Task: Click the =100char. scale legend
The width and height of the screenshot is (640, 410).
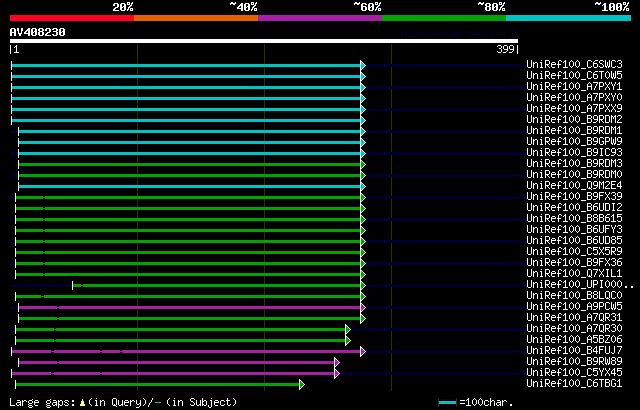Action: (476, 403)
